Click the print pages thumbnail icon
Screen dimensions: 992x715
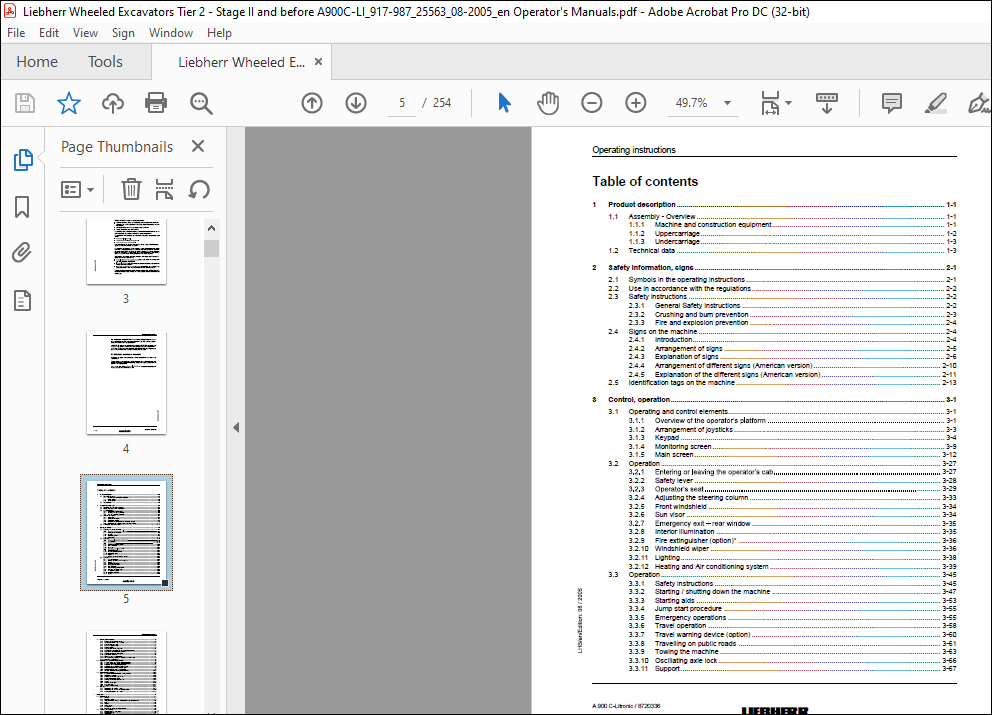pos(164,189)
